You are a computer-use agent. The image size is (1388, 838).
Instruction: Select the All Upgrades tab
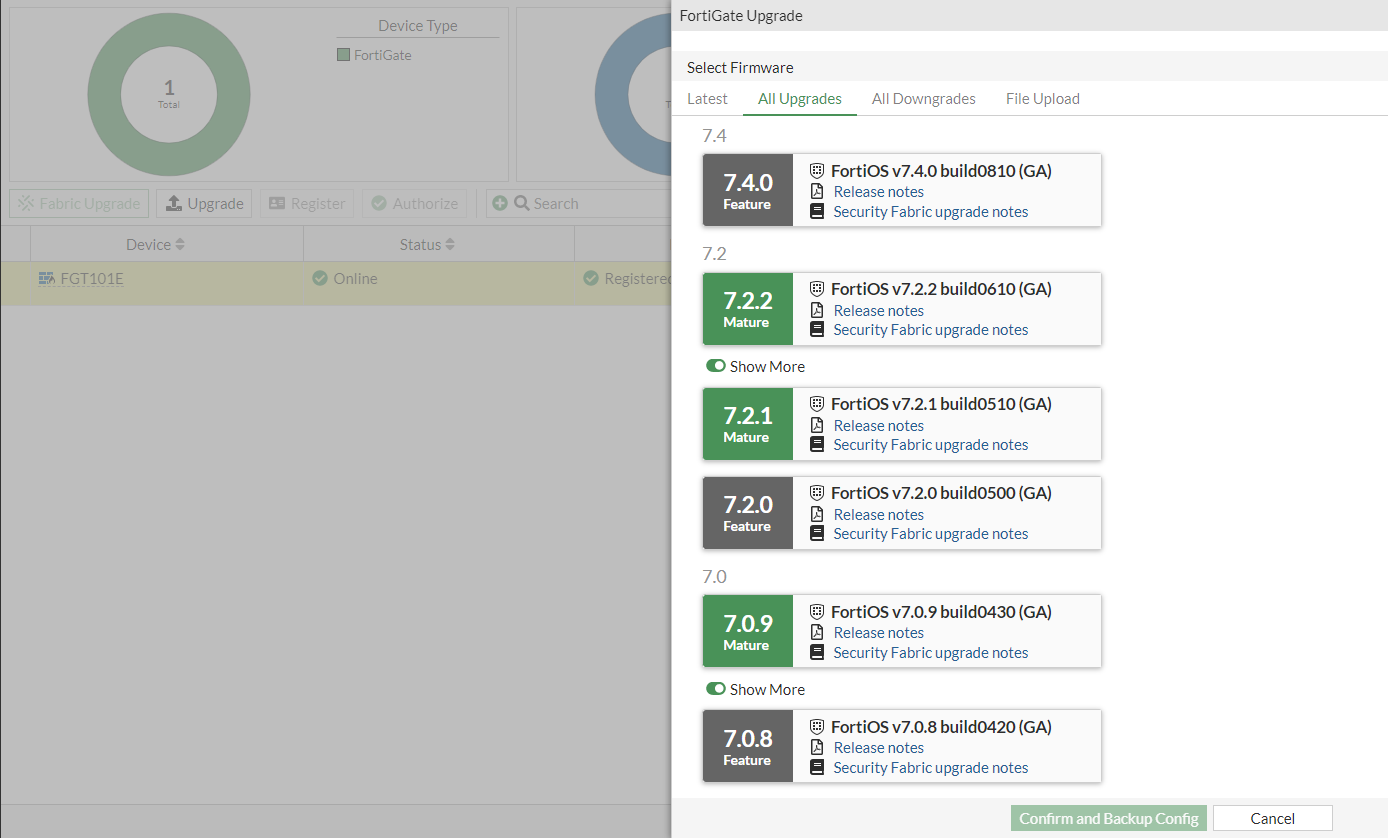(x=800, y=99)
